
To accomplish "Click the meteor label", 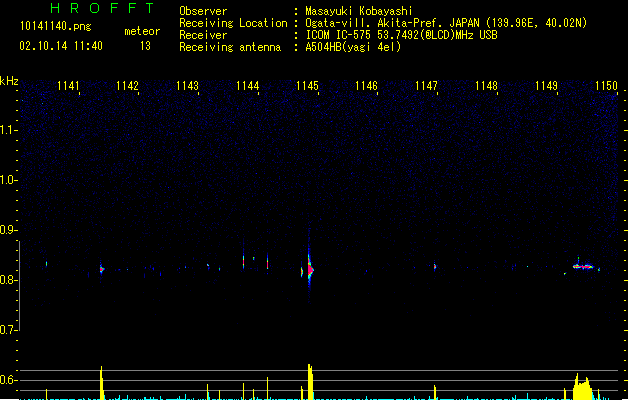I will pyautogui.click(x=142, y=31).
